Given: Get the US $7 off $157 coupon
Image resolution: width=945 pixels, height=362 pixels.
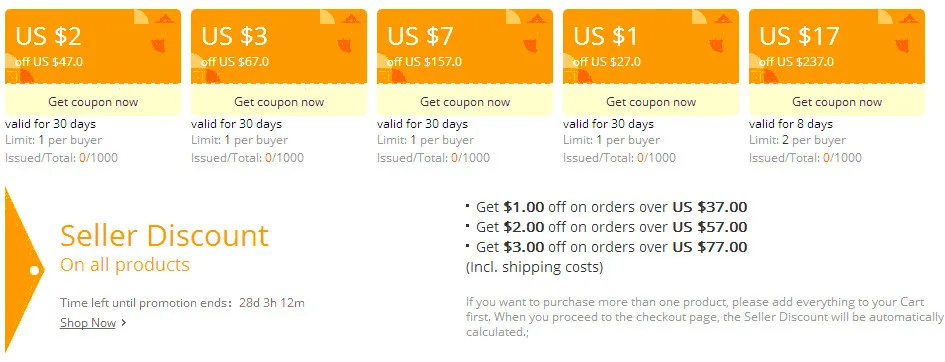Looking at the screenshot, I should coord(465,102).
